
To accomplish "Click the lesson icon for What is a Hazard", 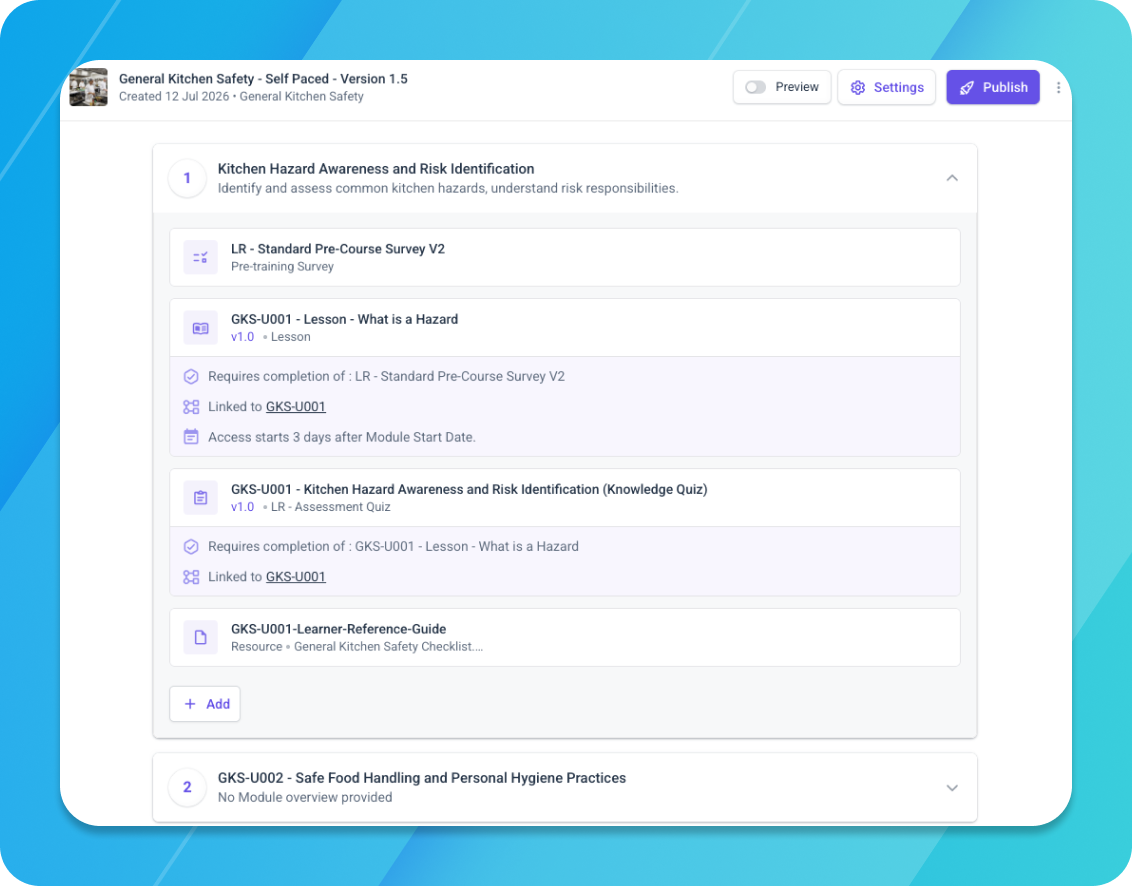I will point(201,328).
